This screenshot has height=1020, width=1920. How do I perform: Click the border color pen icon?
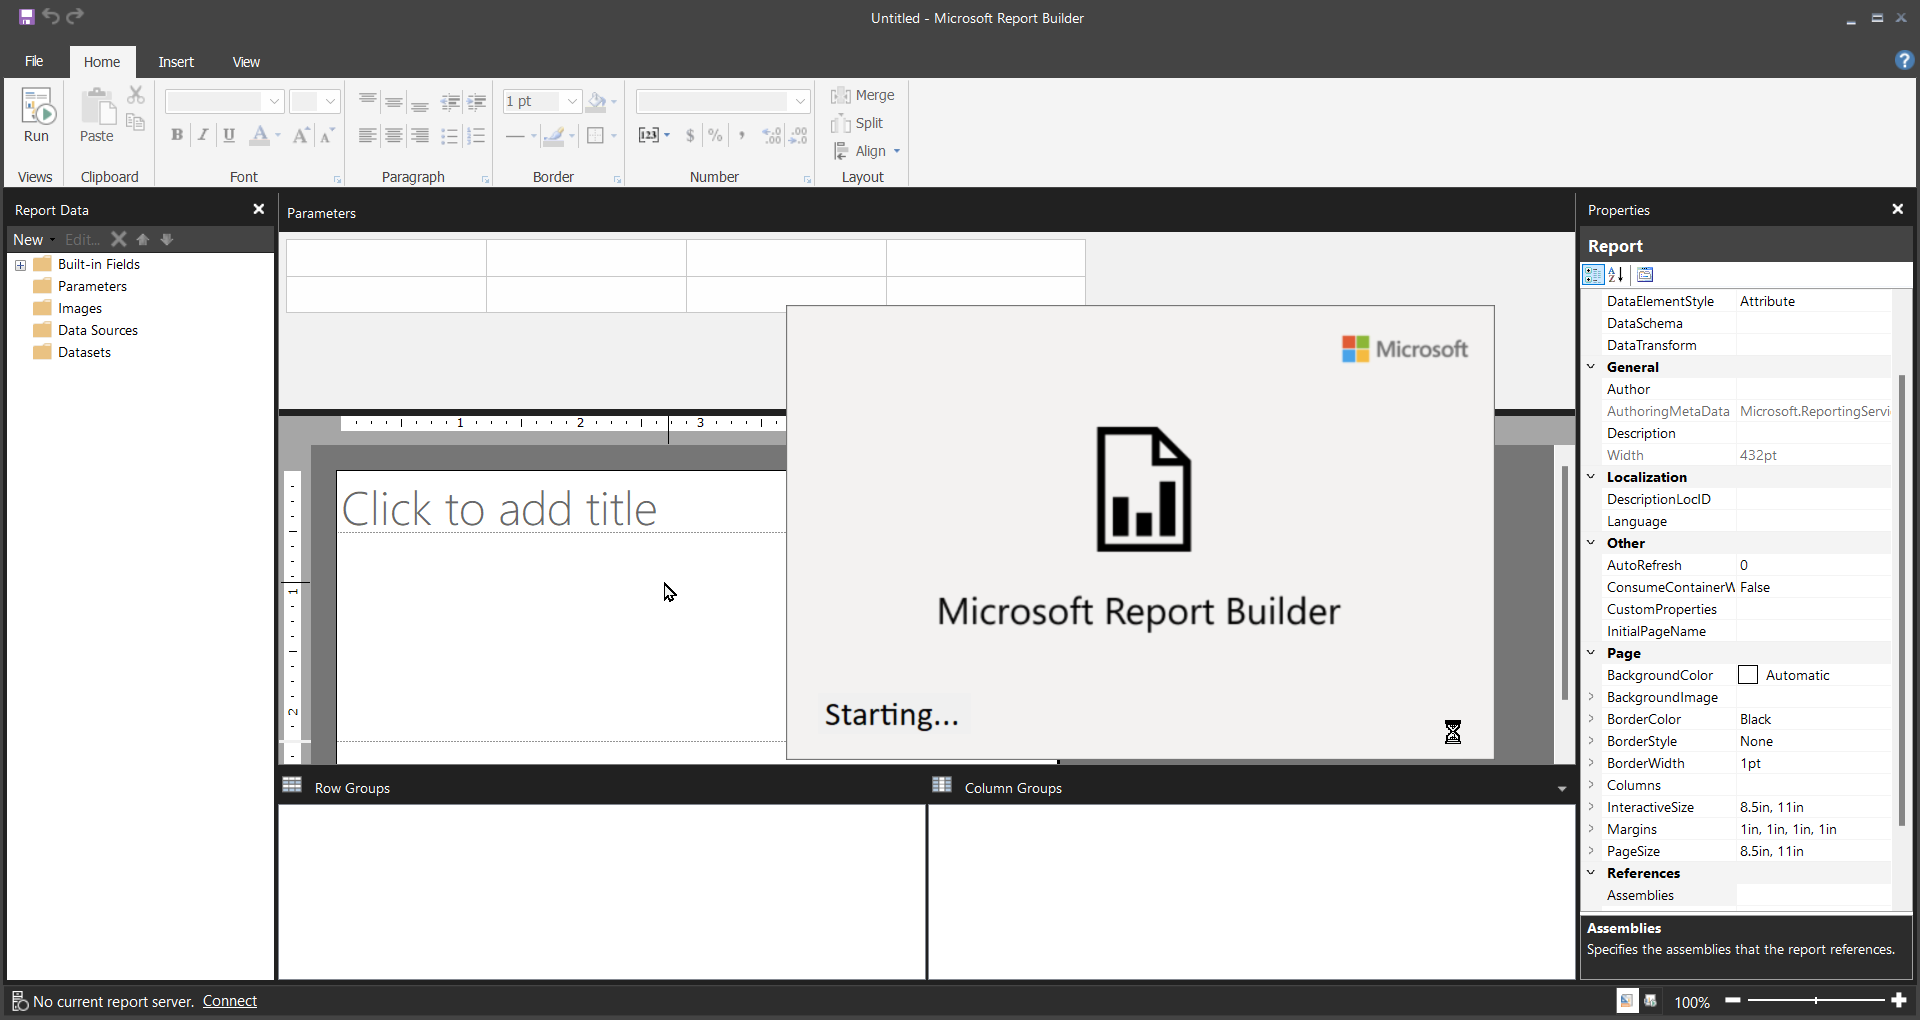click(554, 135)
